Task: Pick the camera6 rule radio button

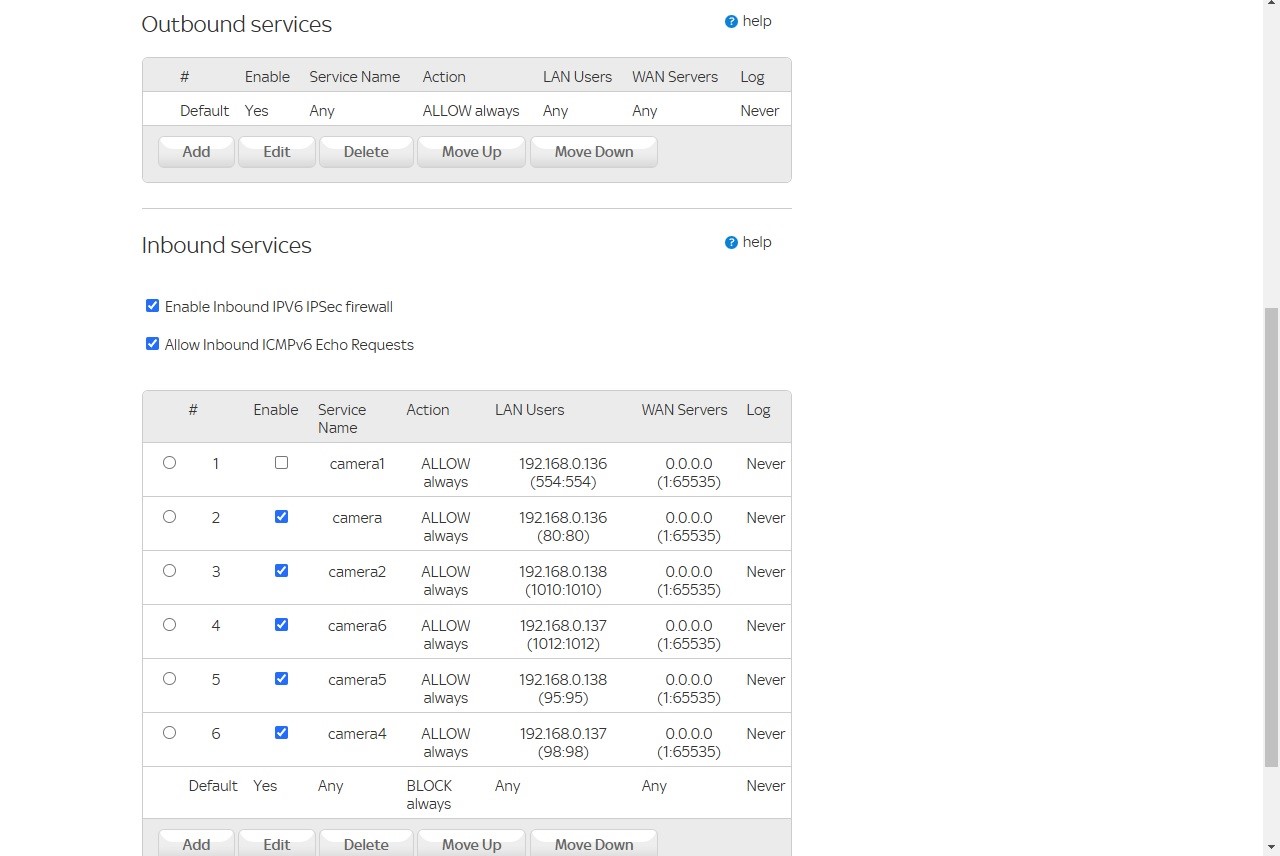Action: [169, 624]
